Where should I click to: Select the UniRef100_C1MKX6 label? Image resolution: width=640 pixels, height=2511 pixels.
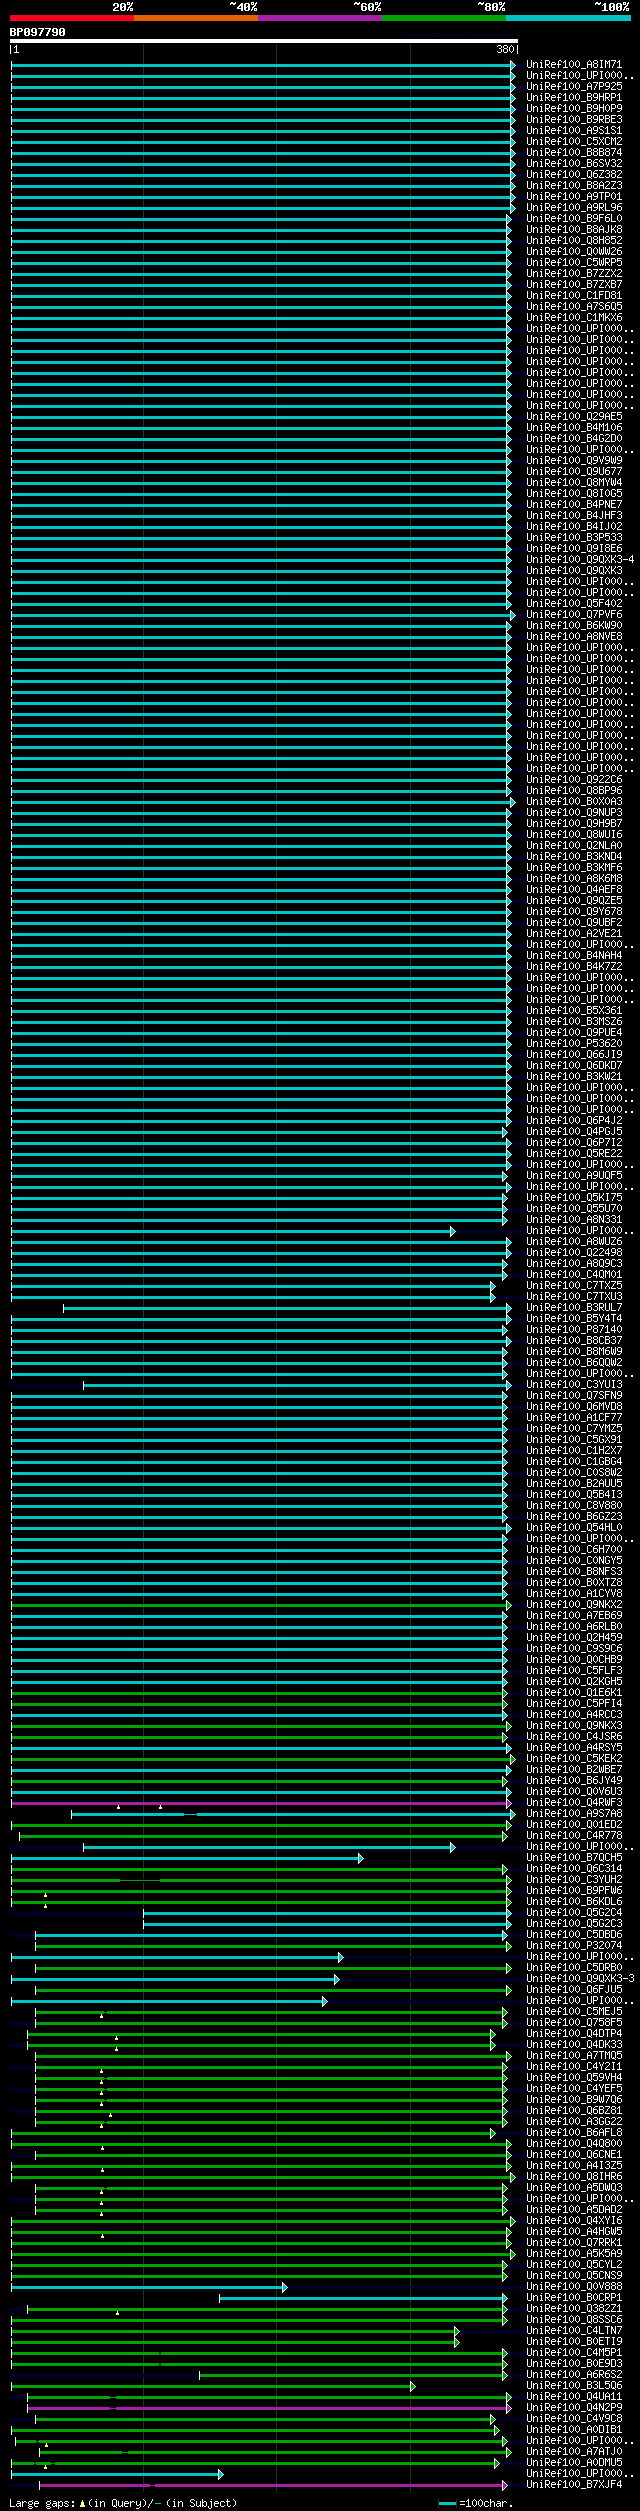574,318
